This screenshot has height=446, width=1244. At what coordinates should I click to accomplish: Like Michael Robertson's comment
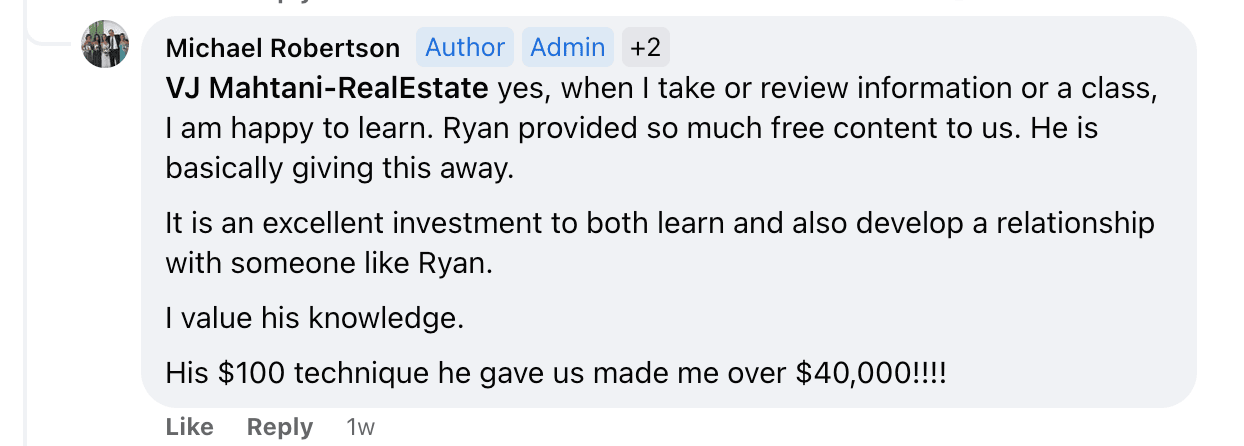pos(189,427)
